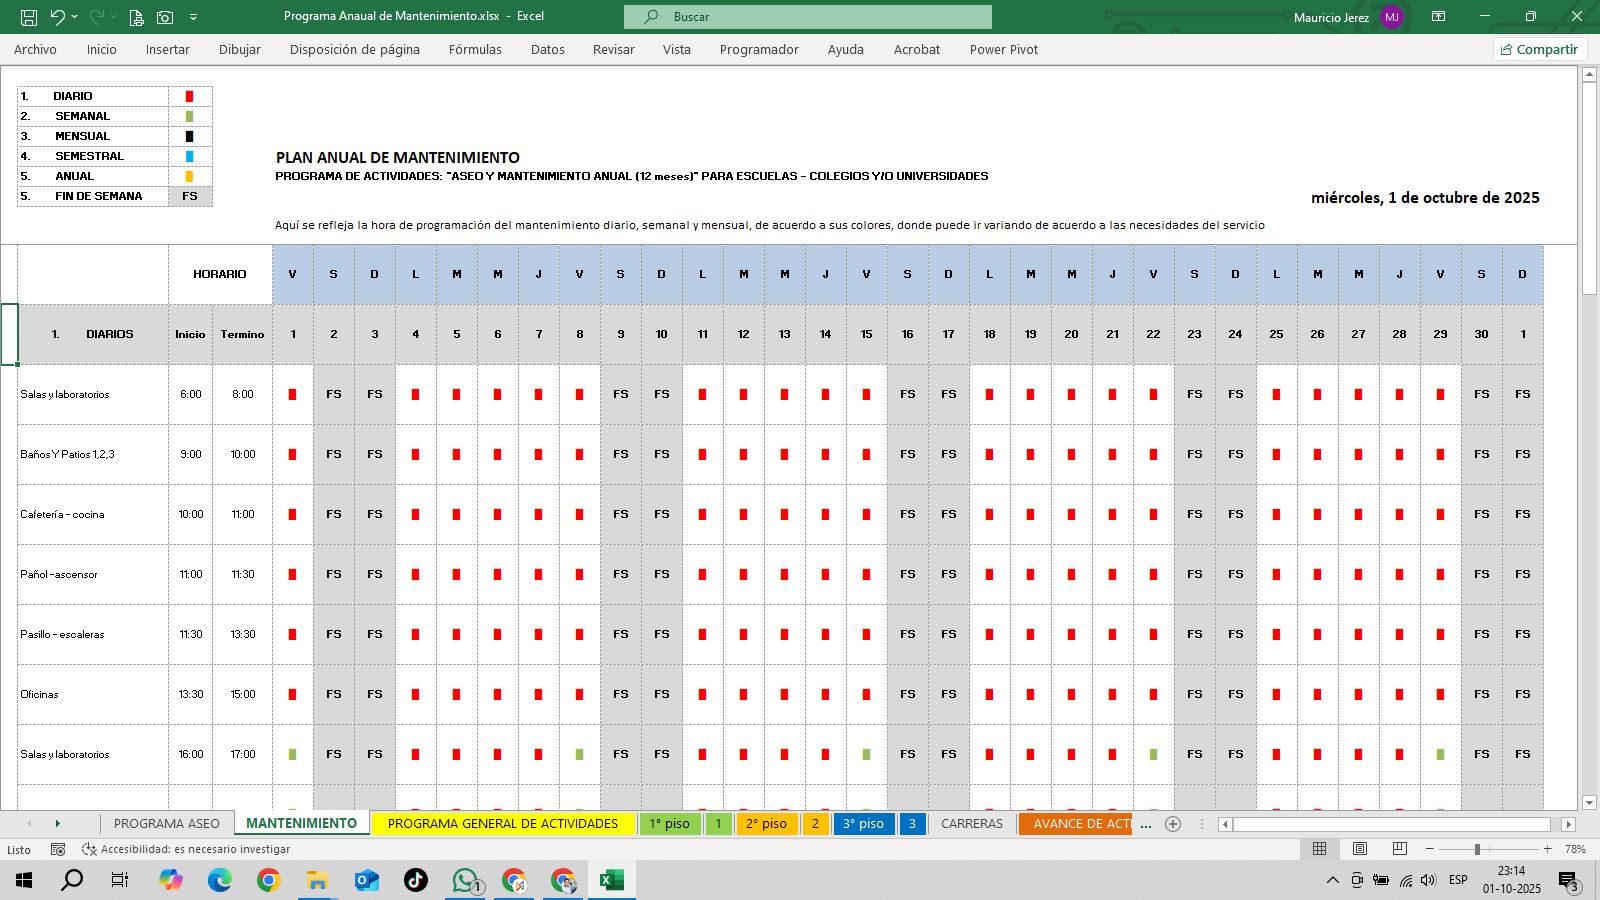The image size is (1600, 900).
Task: Click the camera snapshot icon in Quick Access Toolbar
Action: [164, 17]
